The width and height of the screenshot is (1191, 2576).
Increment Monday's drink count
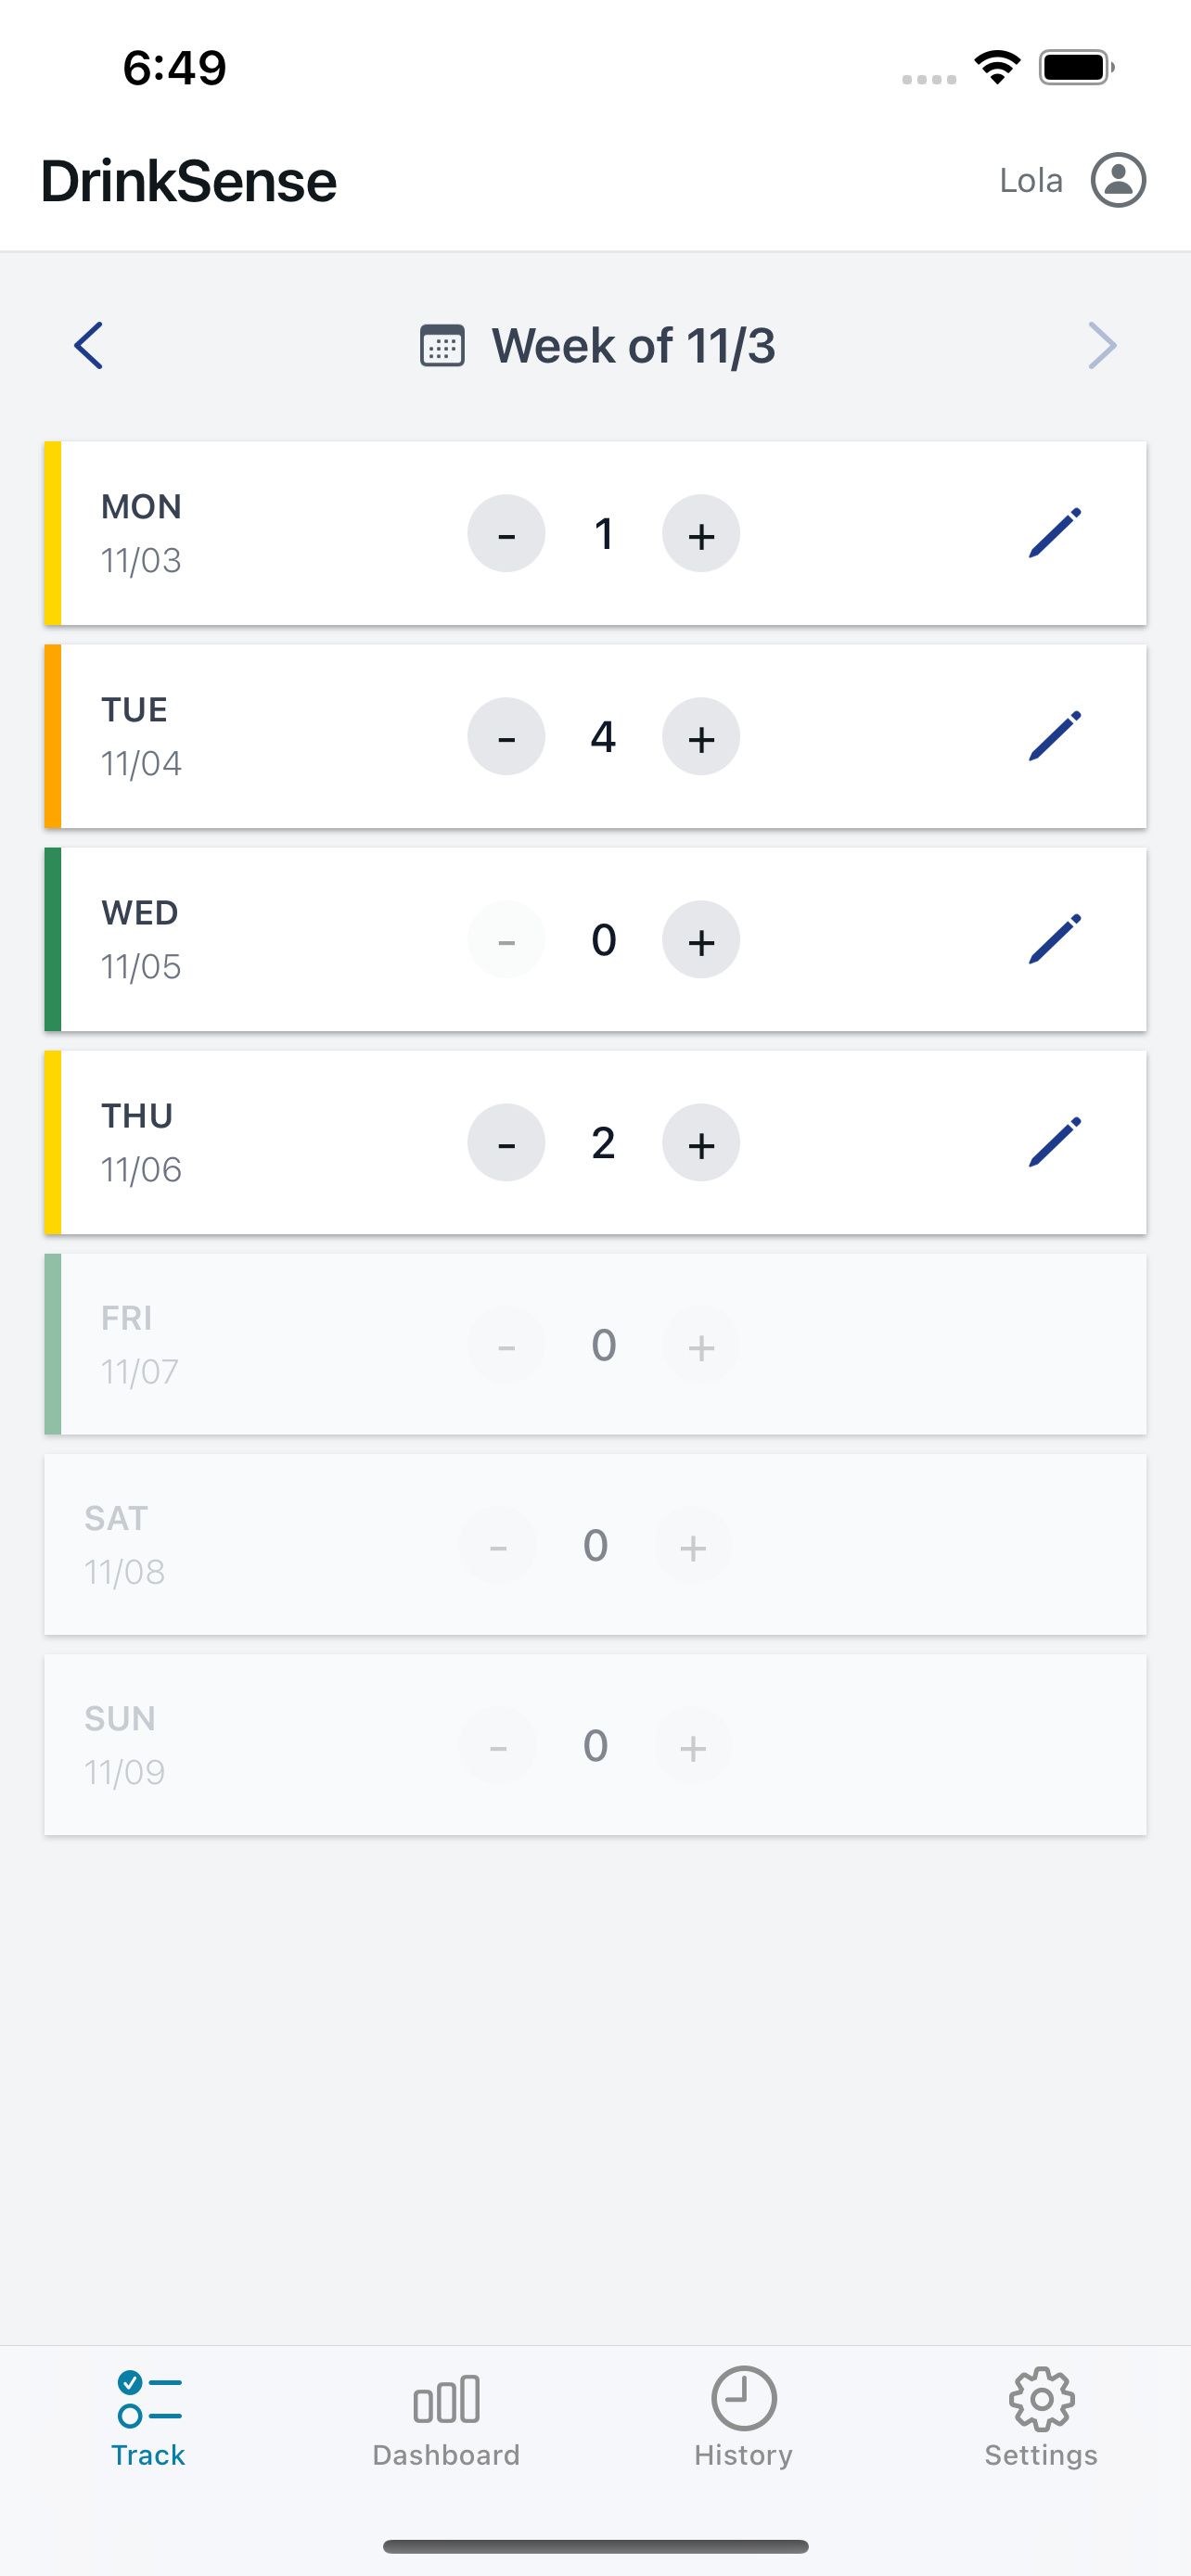click(700, 533)
